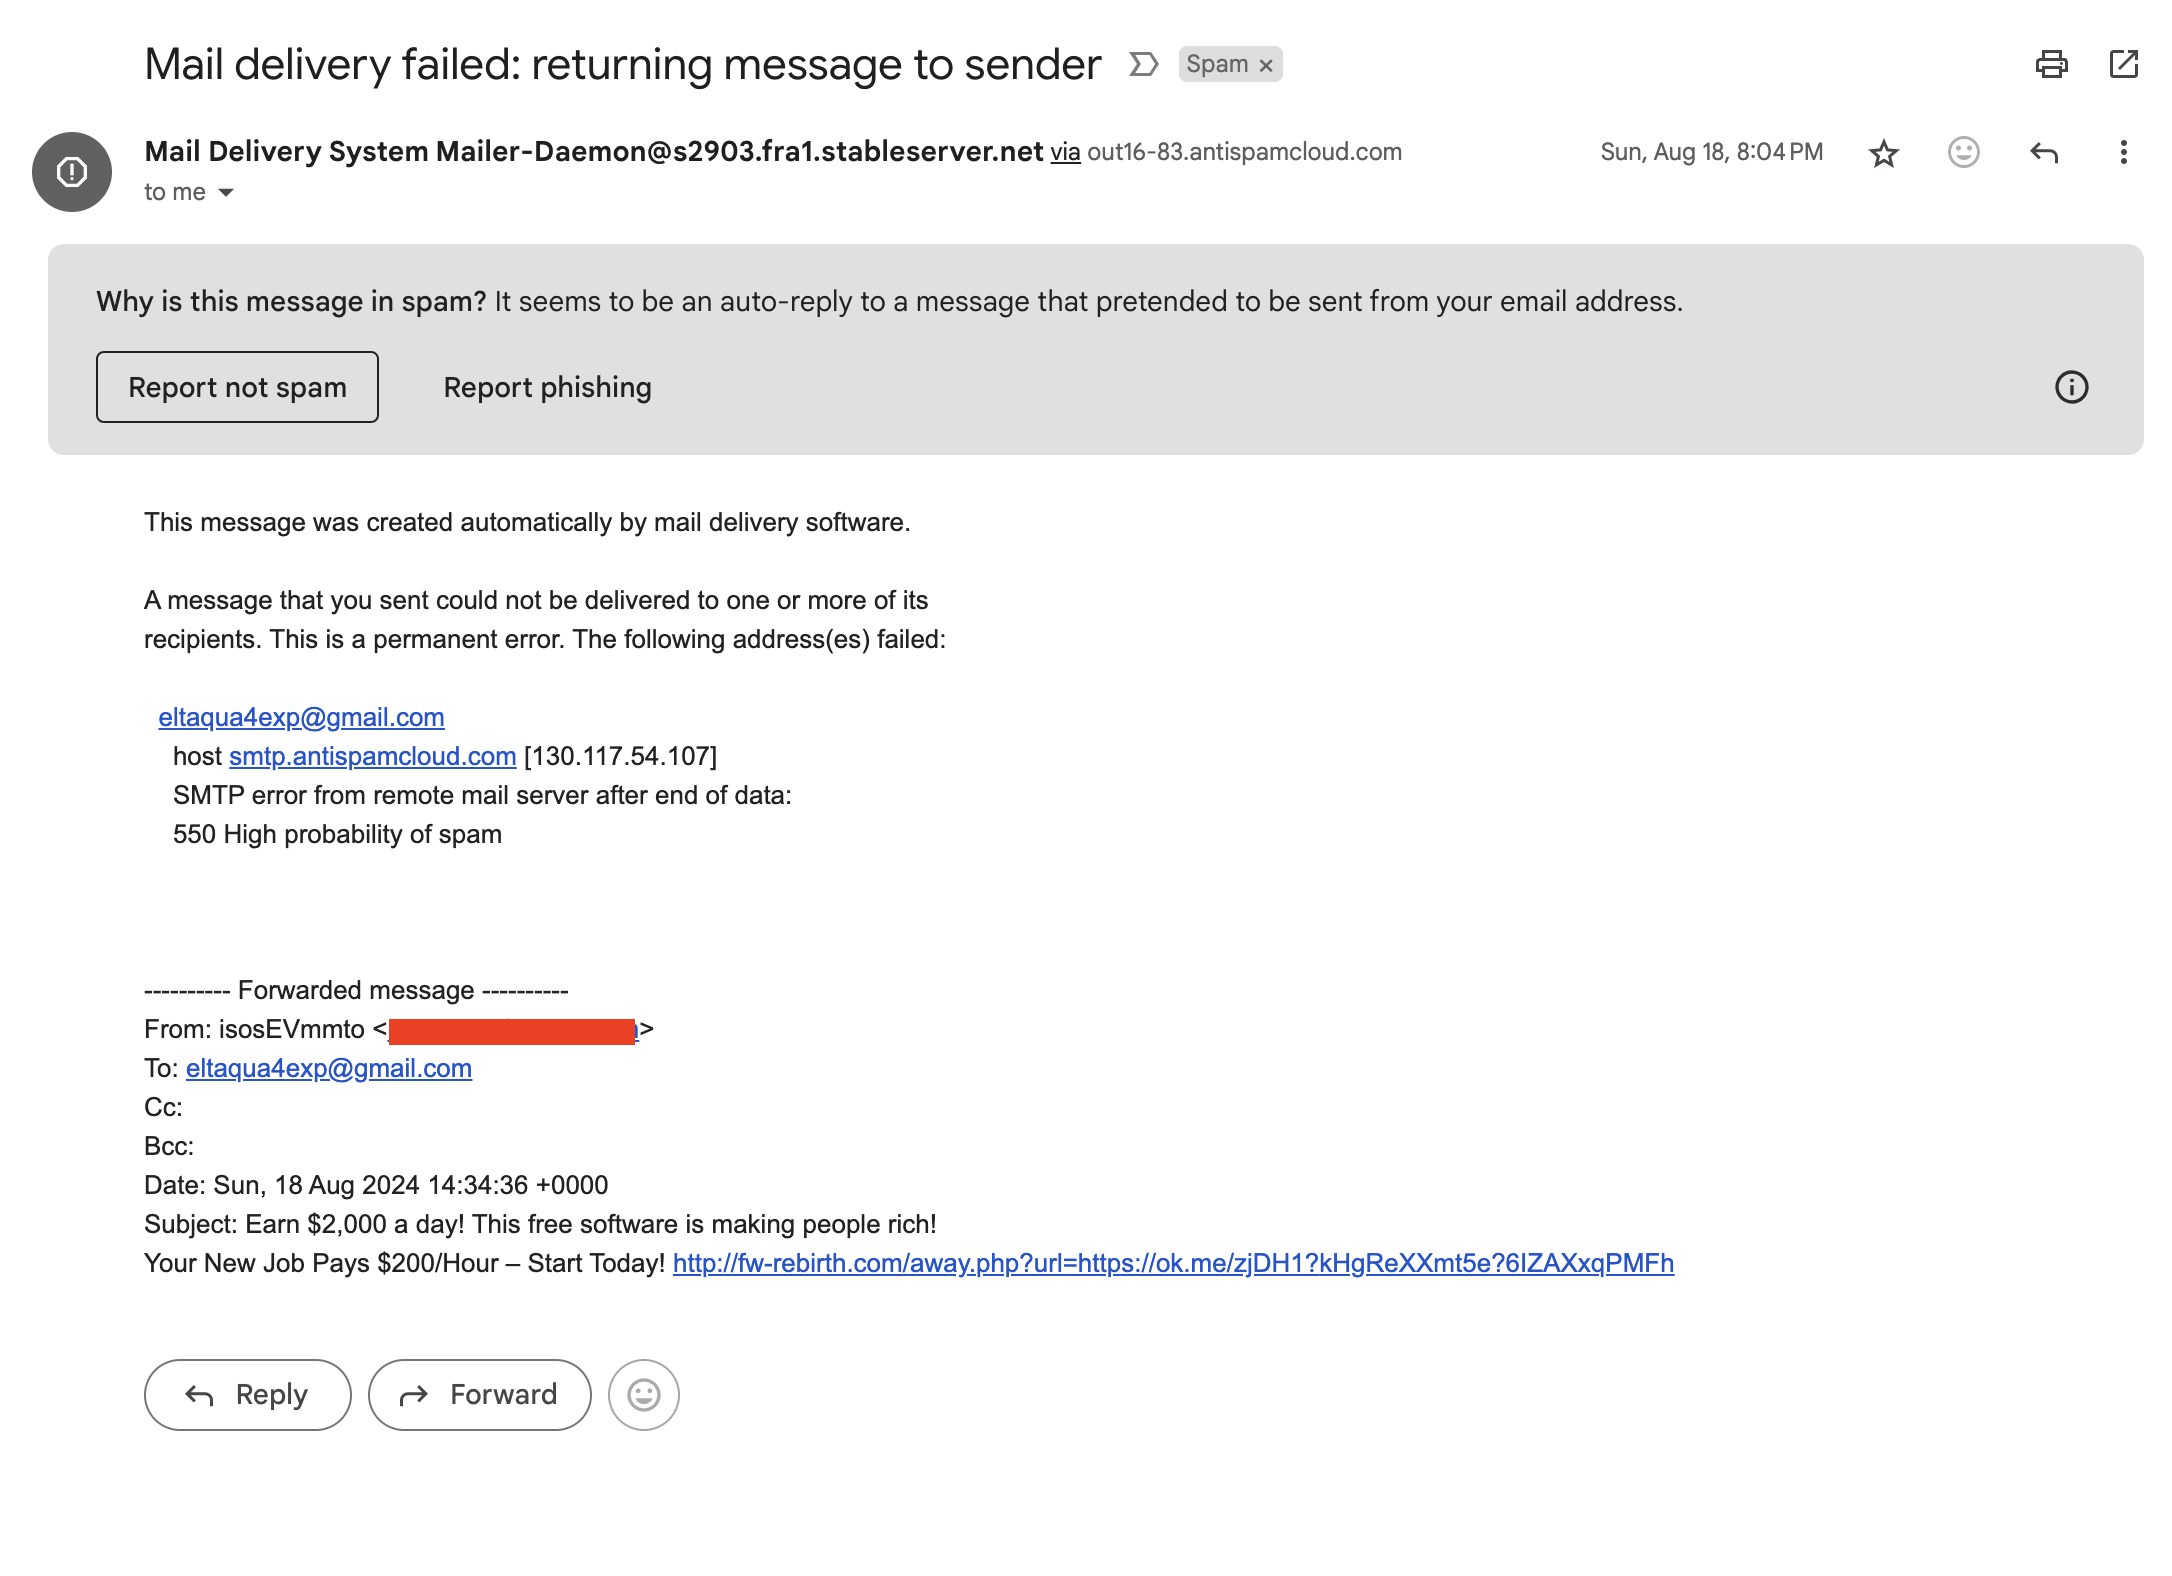Click Report not spam button
The height and width of the screenshot is (1576, 2172).
[236, 388]
